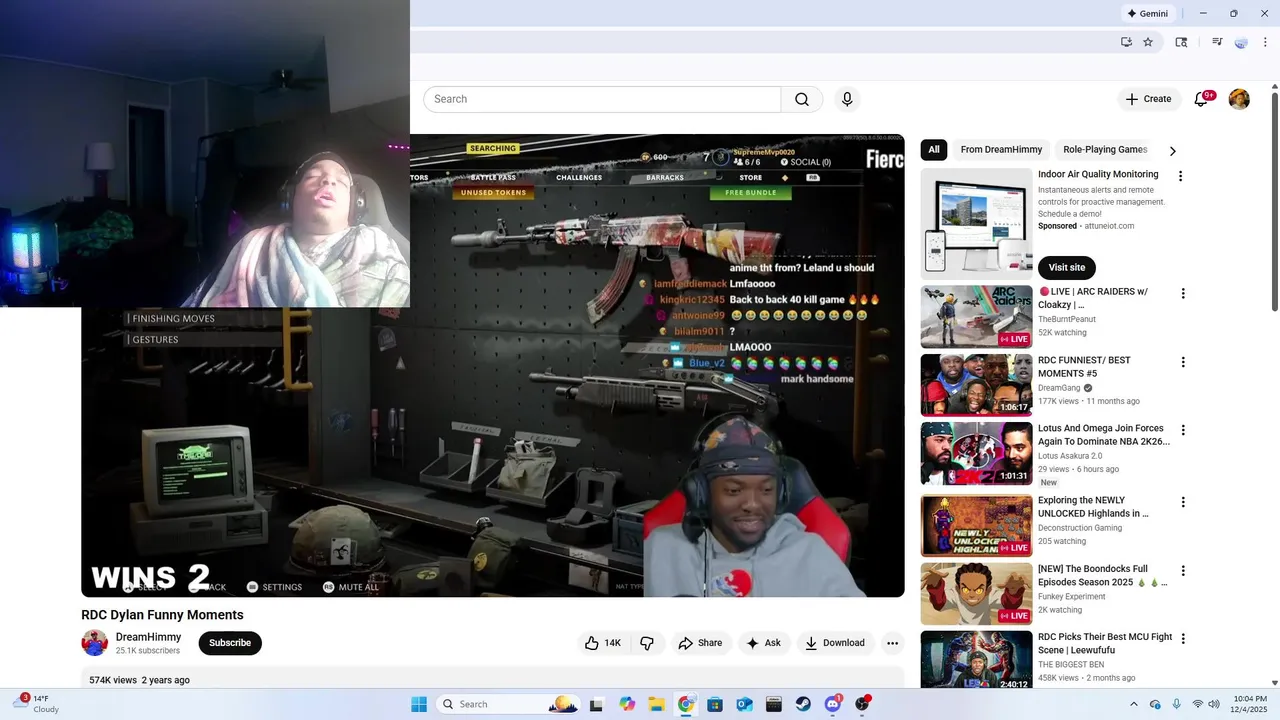This screenshot has width=1280, height=720.
Task: Open more actions ellipsis below video
Action: pyautogui.click(x=892, y=643)
